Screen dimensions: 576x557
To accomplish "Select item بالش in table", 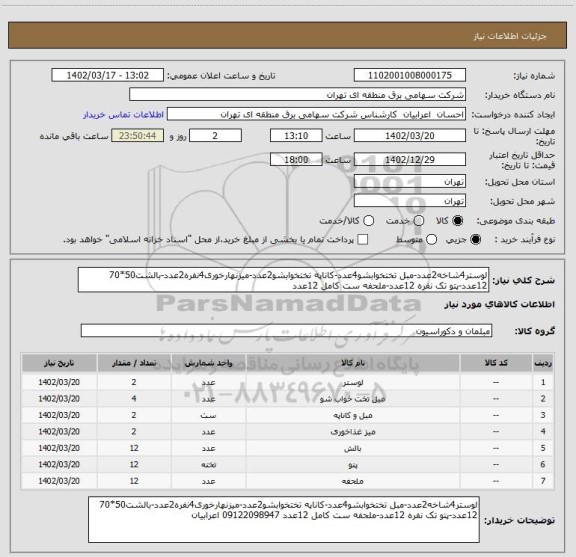I will (353, 448).
